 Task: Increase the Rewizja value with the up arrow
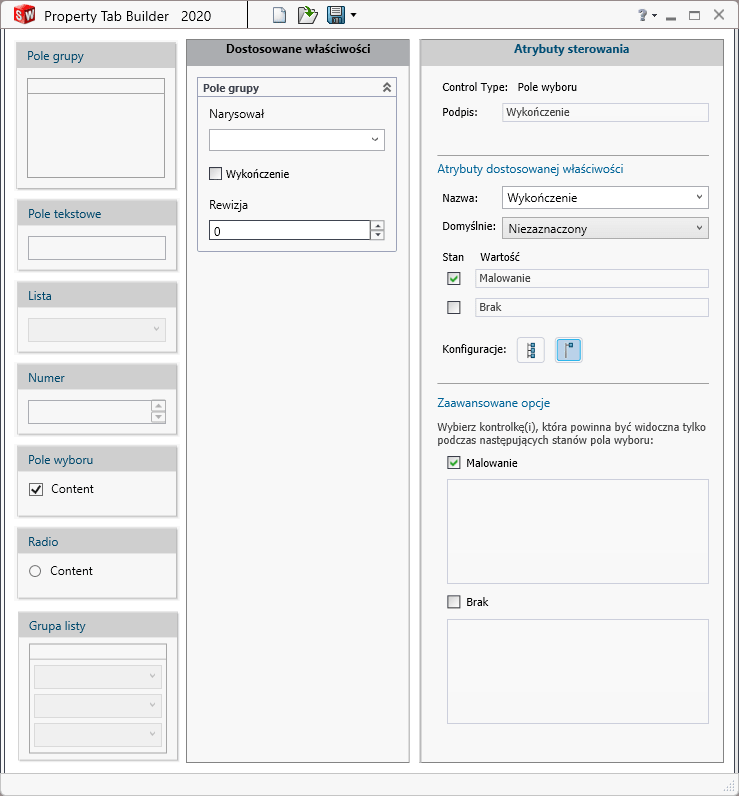378,225
